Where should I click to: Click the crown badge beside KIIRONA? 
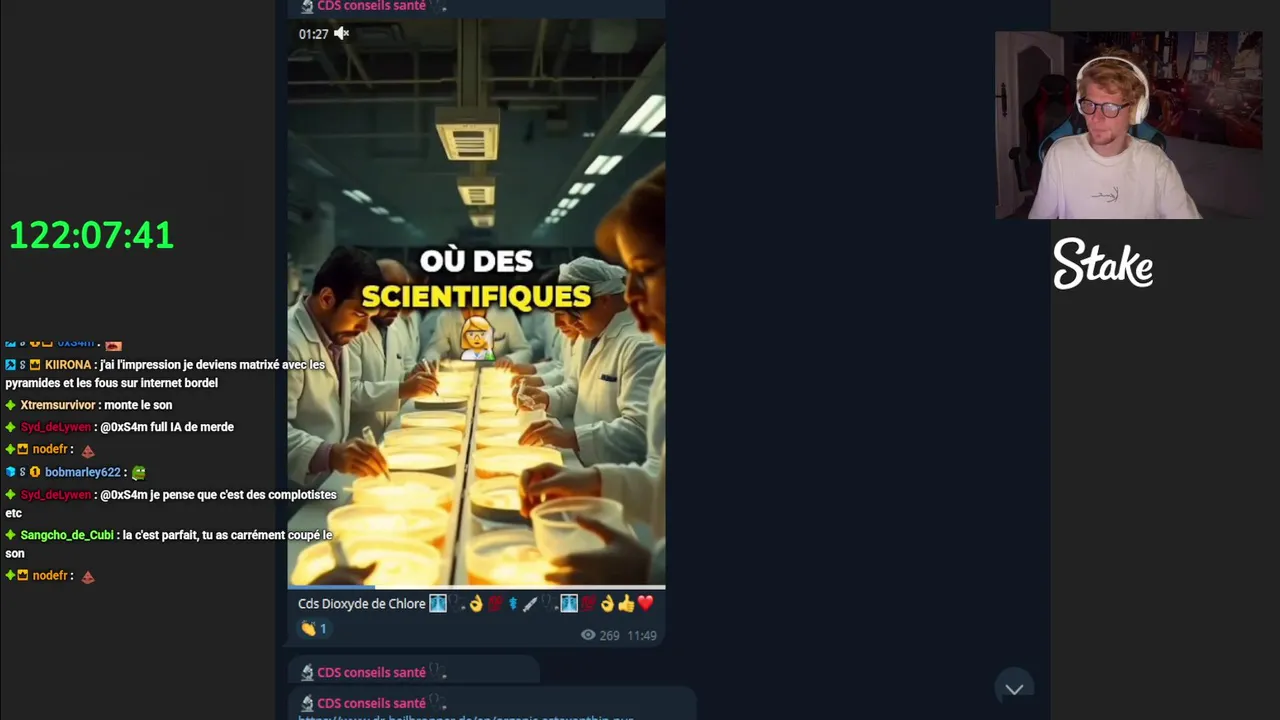tap(35, 365)
